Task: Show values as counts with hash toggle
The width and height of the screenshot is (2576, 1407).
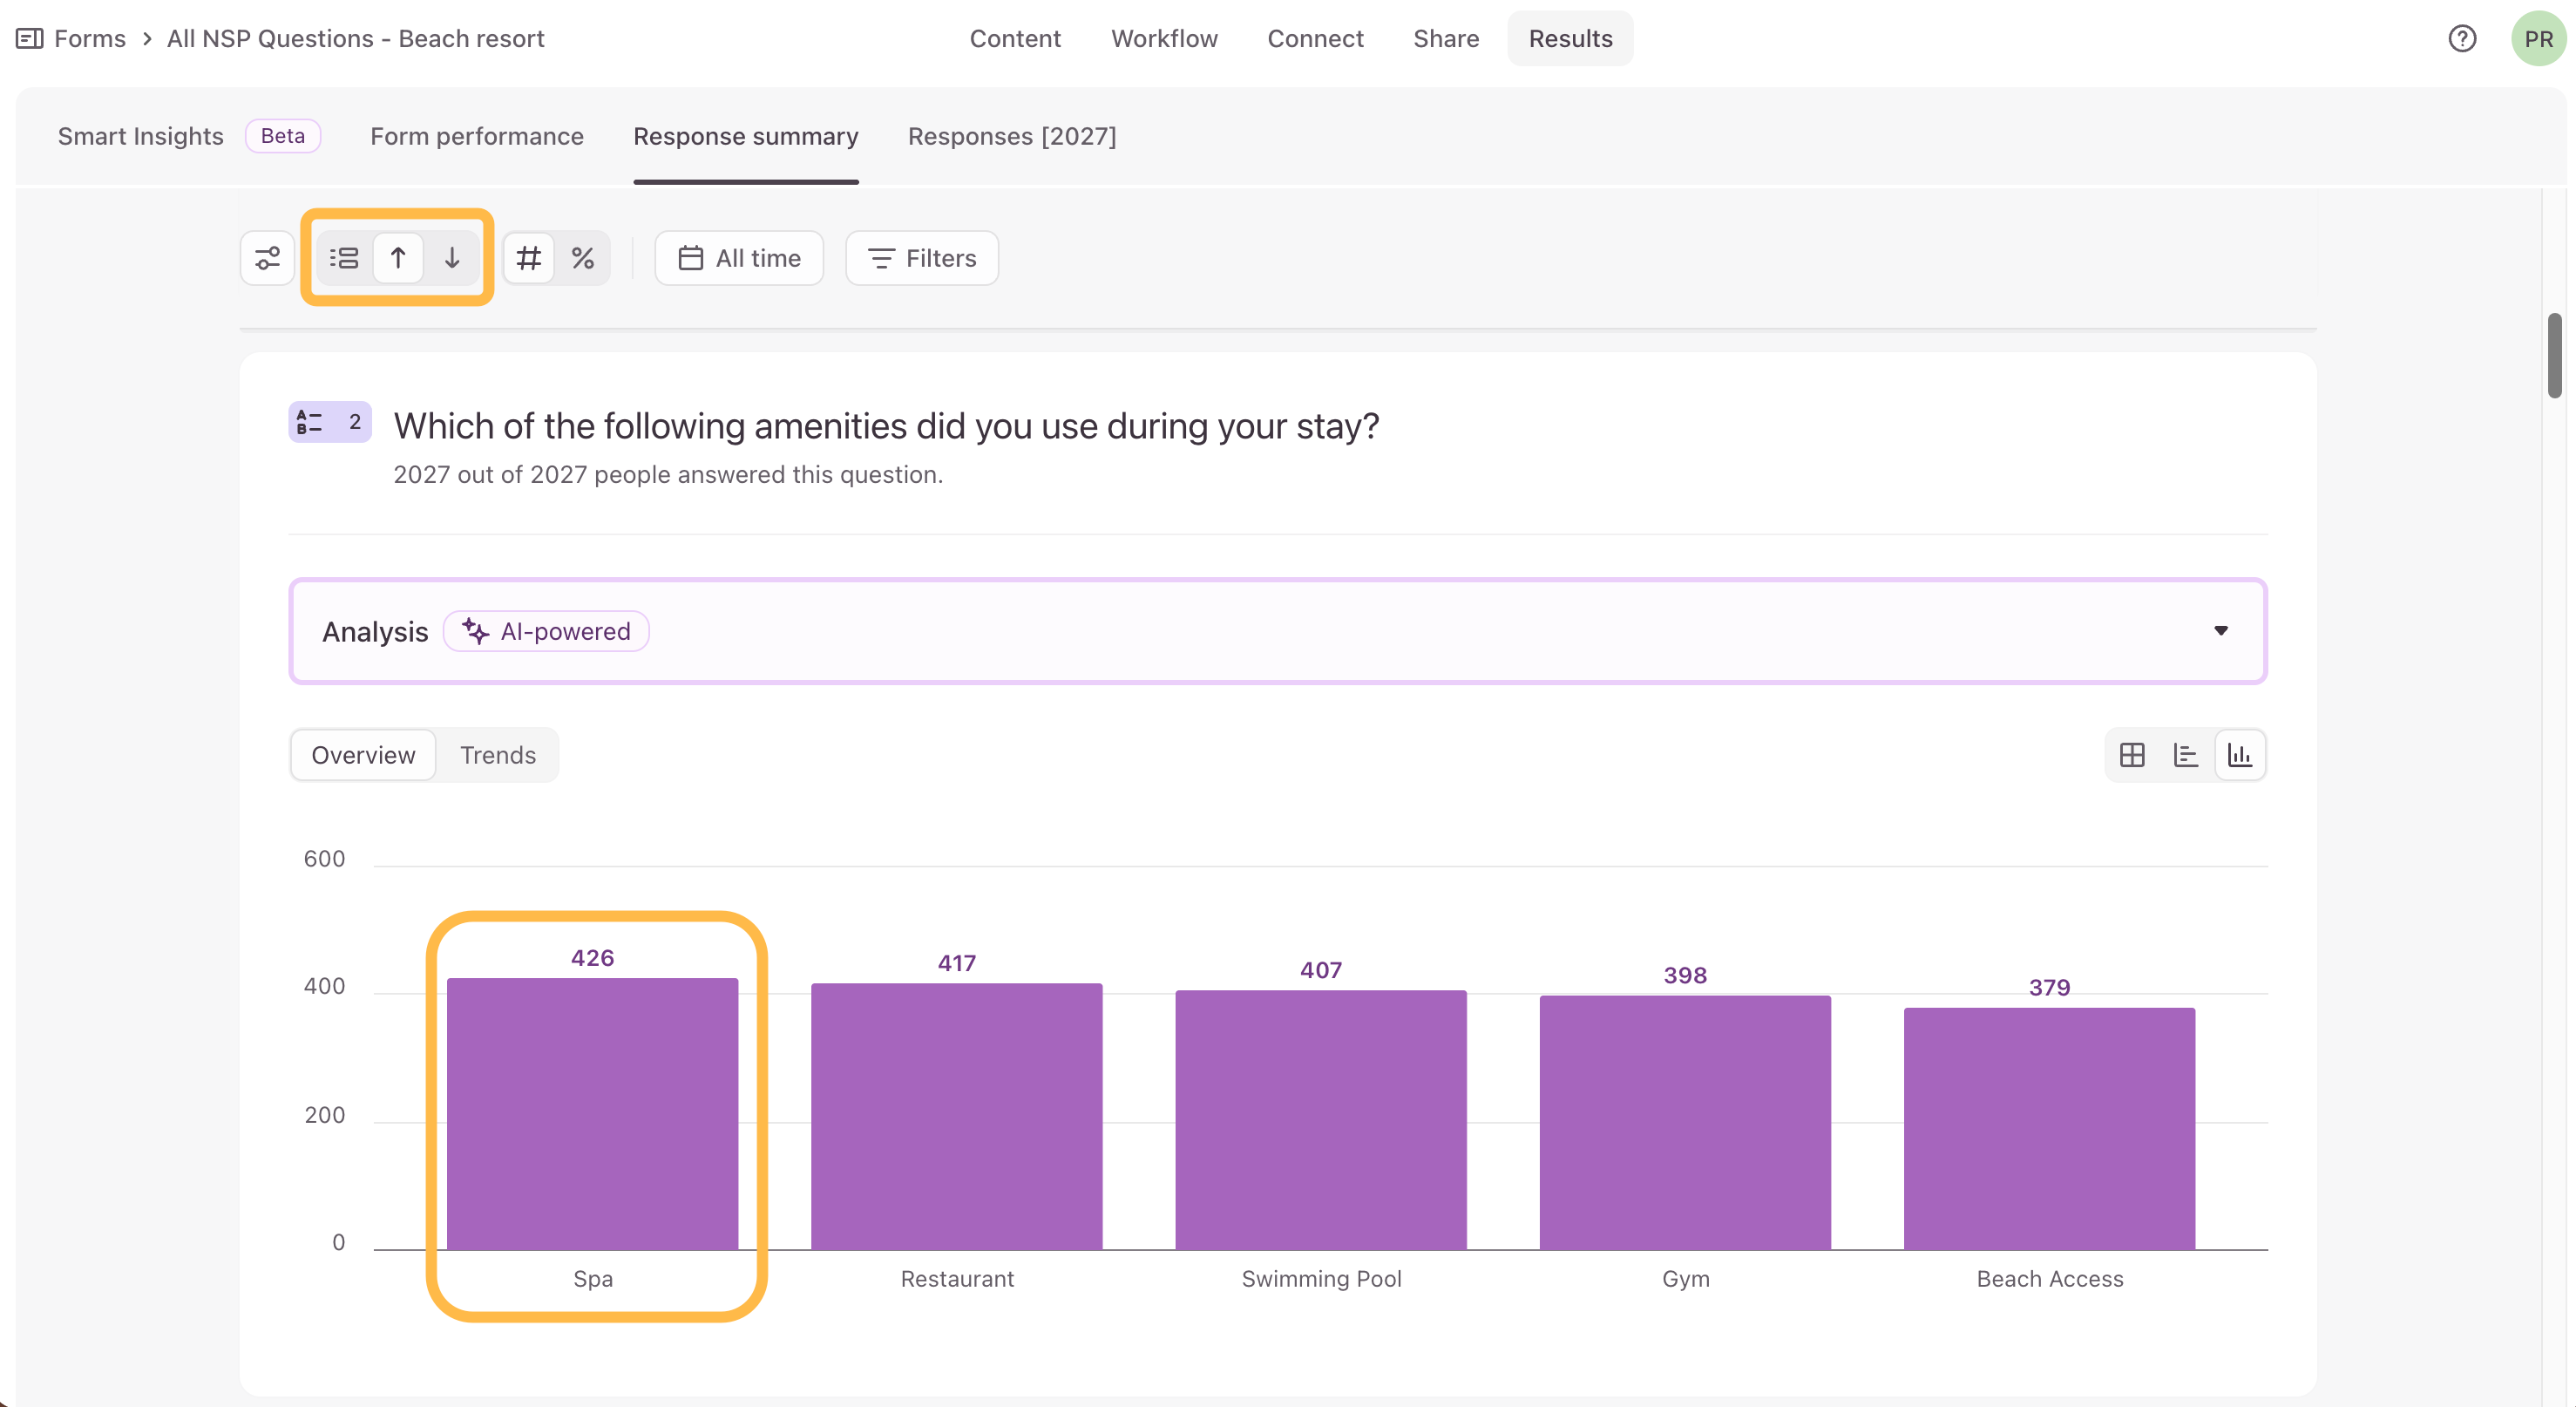Action: click(529, 258)
